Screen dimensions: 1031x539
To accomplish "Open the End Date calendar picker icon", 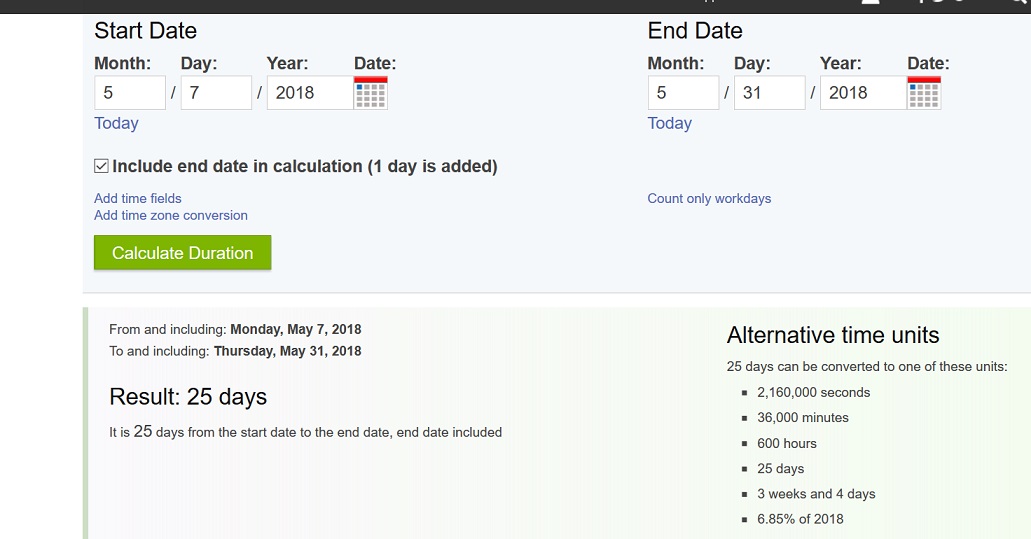I will click(x=924, y=93).
